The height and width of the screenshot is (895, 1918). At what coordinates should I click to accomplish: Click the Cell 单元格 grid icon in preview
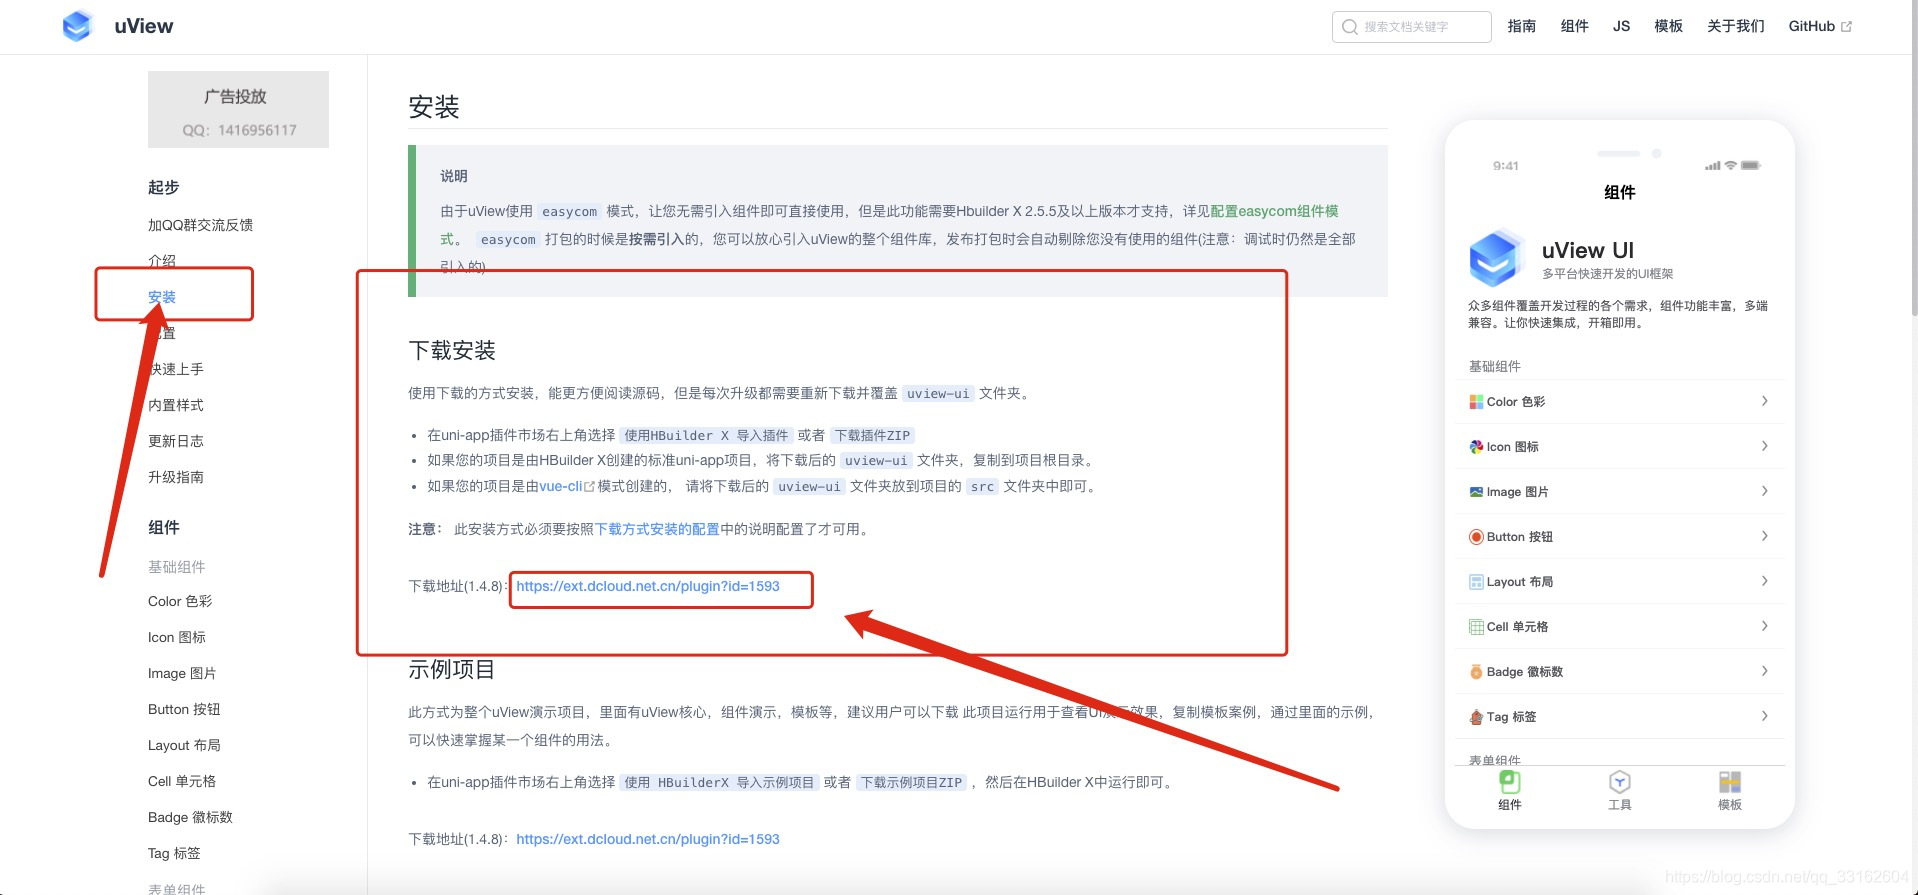coord(1476,627)
